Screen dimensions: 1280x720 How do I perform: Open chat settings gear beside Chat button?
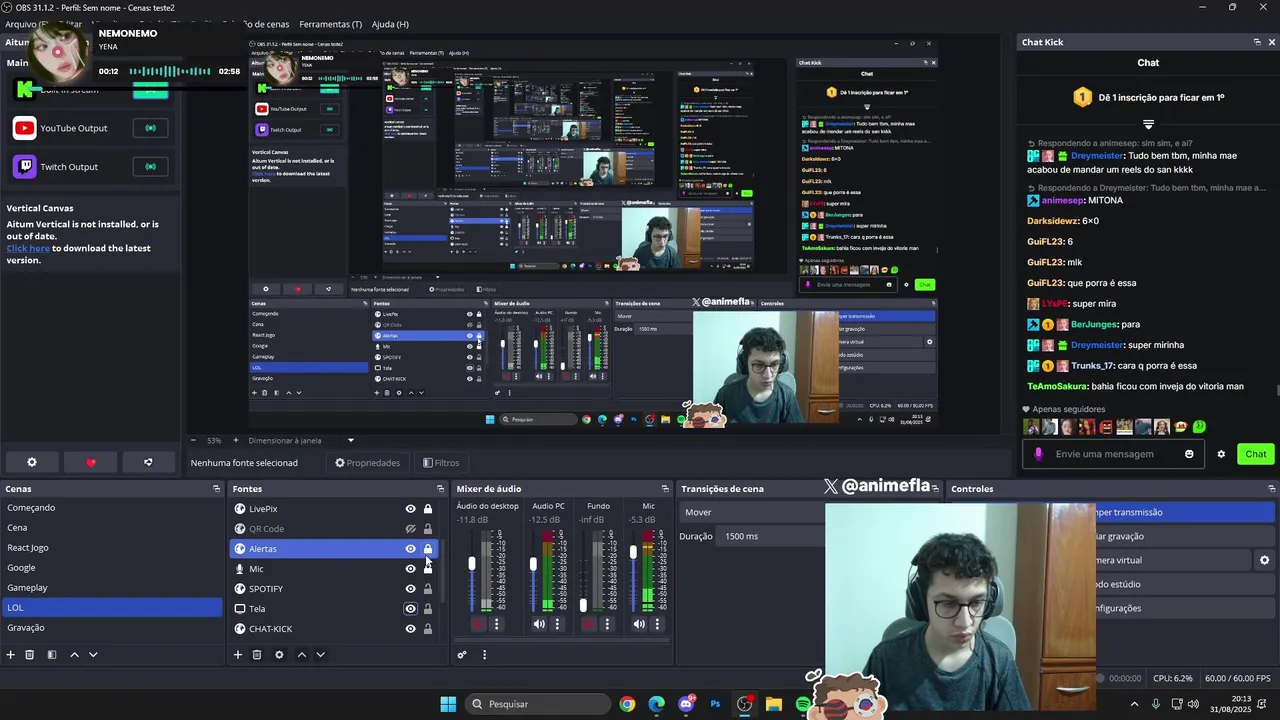coord(1221,454)
